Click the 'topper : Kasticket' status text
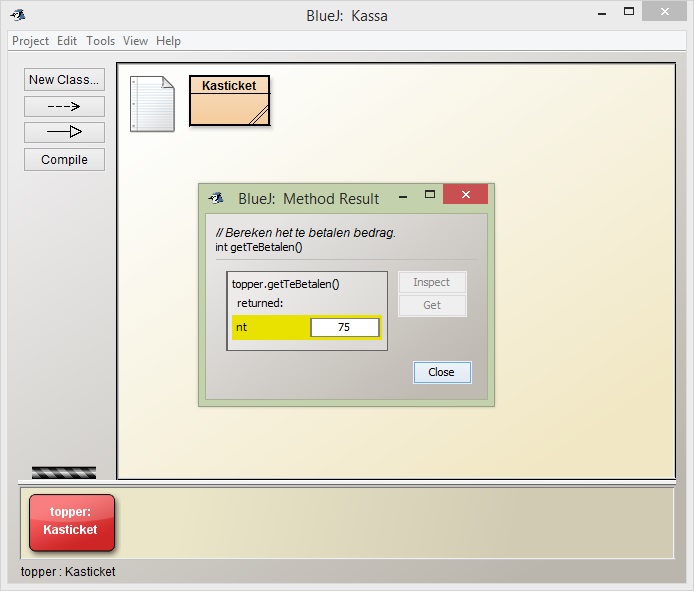The image size is (694, 591). click(x=68, y=572)
